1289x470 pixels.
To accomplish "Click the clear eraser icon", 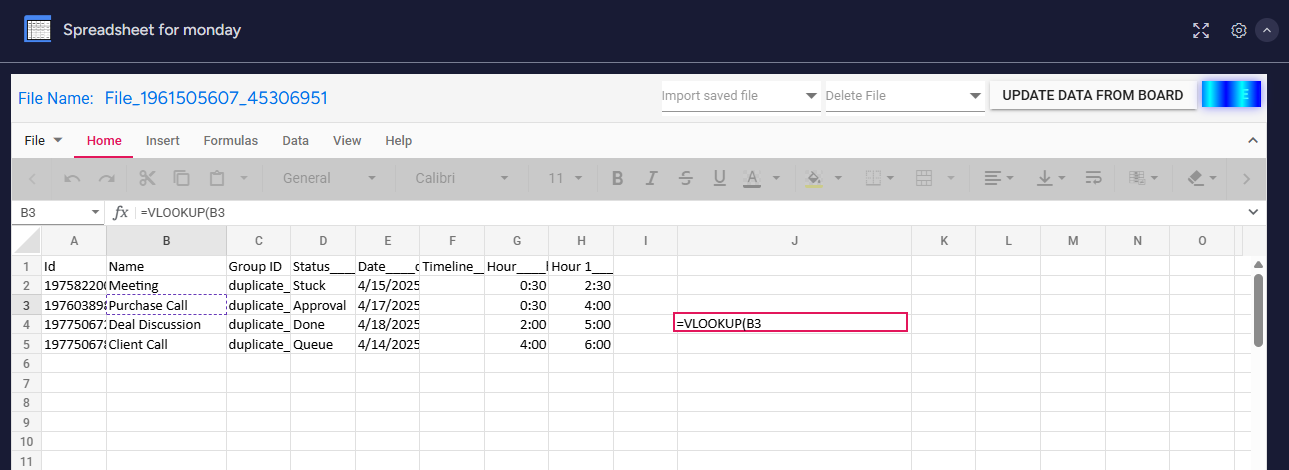I will (x=1196, y=178).
